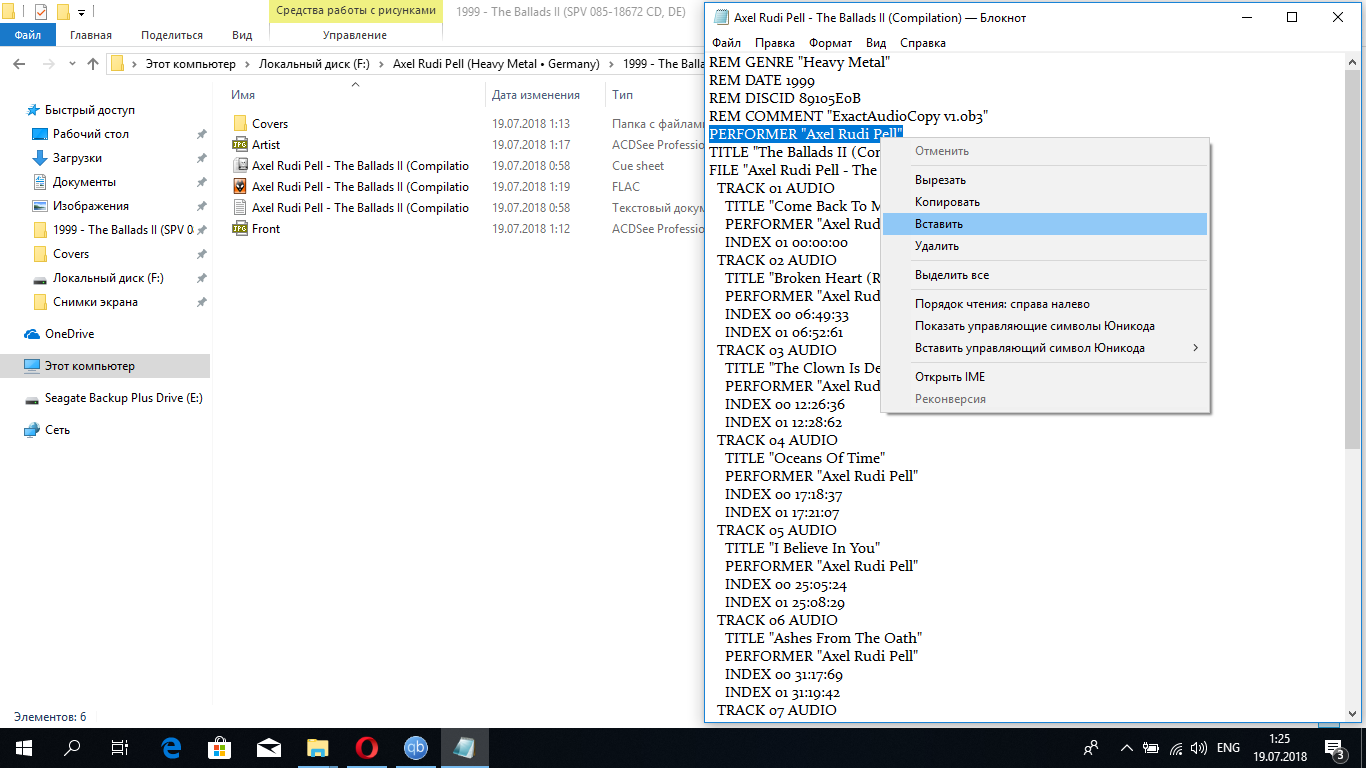This screenshot has height=768, width=1366.
Task: Open the Управление picture tools tab
Action: [x=355, y=35]
